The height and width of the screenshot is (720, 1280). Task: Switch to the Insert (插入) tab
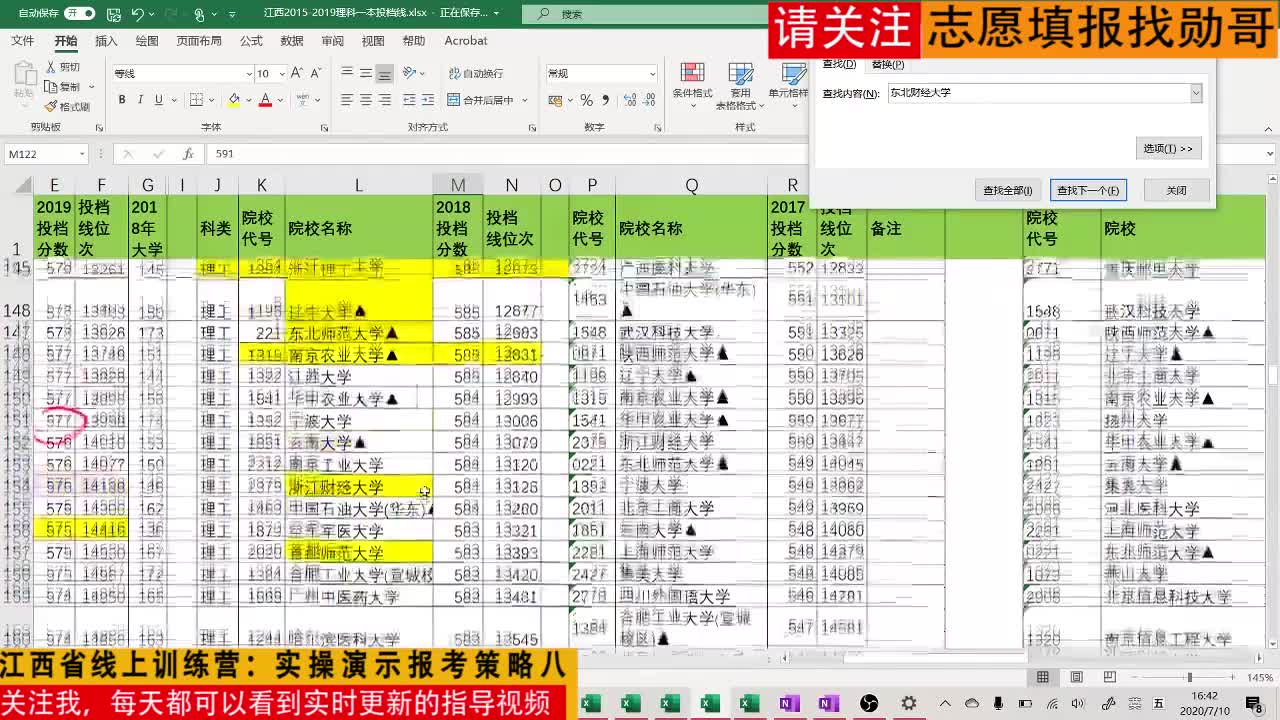pyautogui.click(x=106, y=41)
